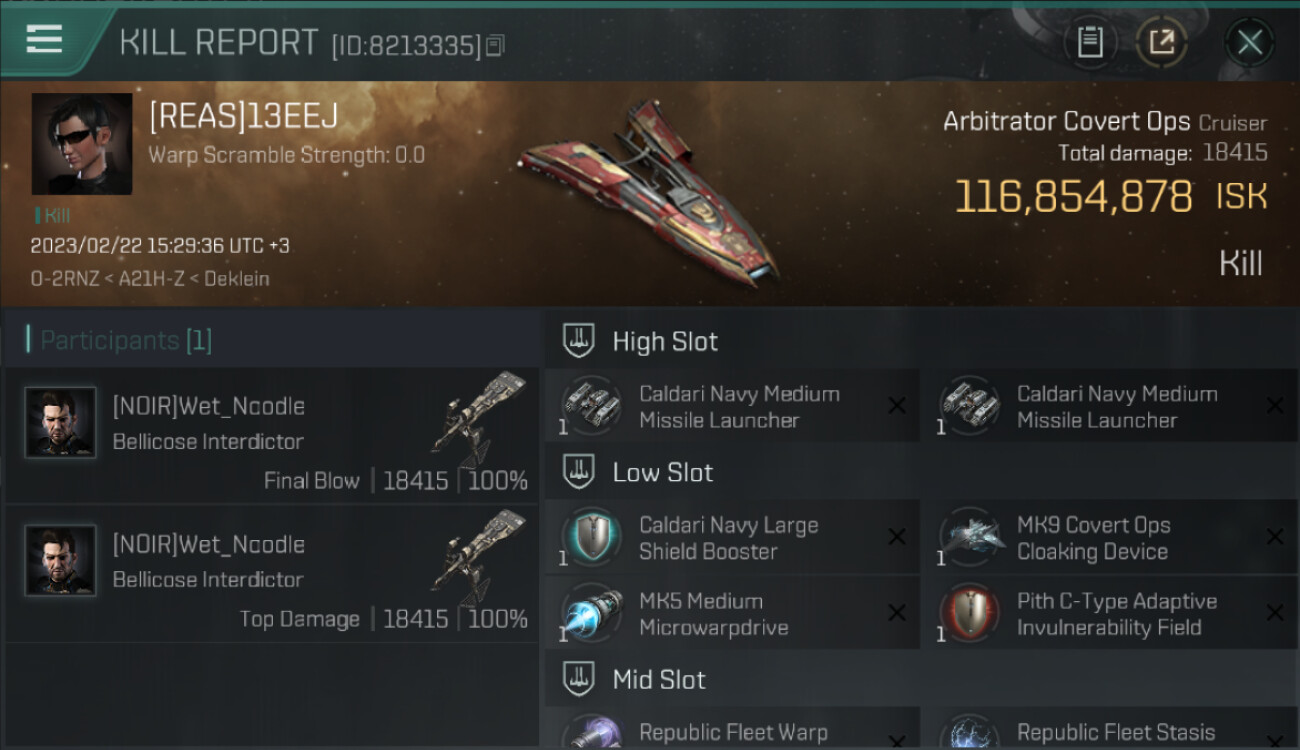This screenshot has height=750, width=1300.
Task: Click the Arbitrator Covert Ops ship image
Action: click(650, 190)
